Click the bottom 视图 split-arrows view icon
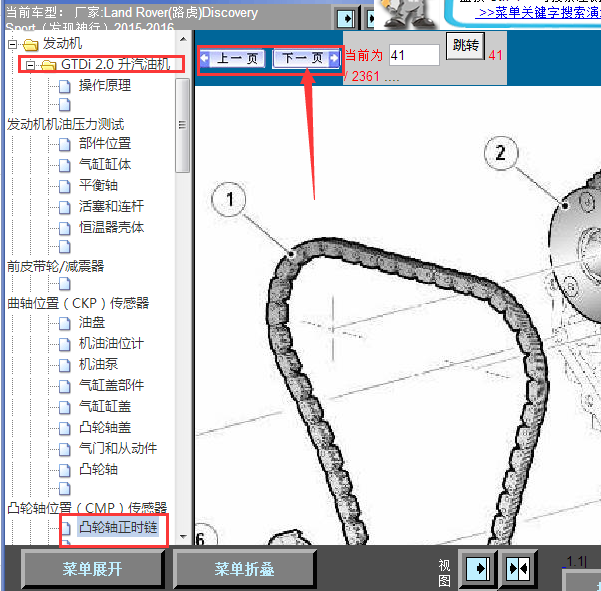The image size is (601, 591). tap(518, 568)
